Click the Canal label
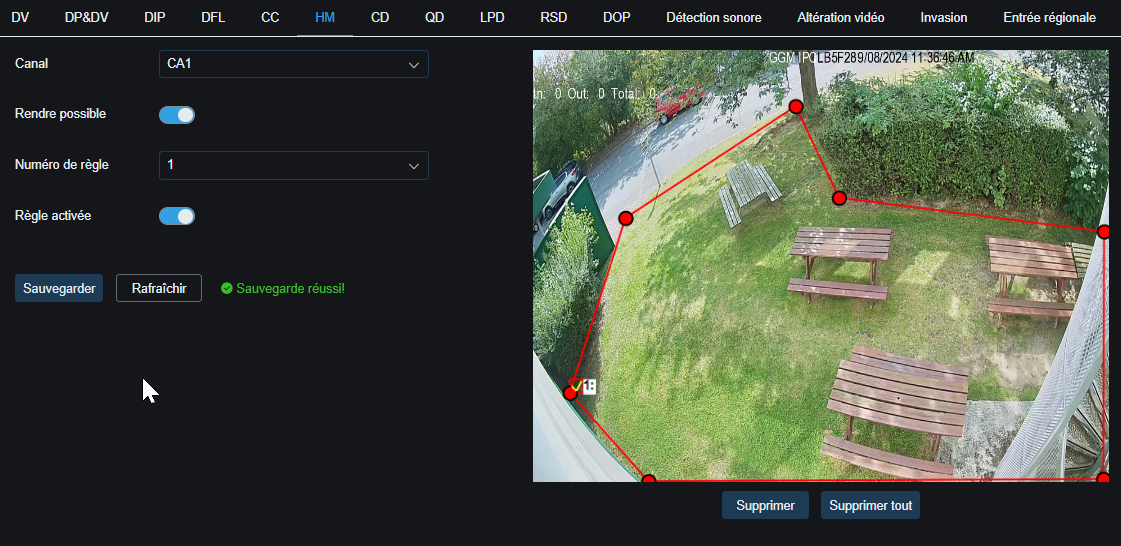The height and width of the screenshot is (546, 1121). [x=31, y=64]
